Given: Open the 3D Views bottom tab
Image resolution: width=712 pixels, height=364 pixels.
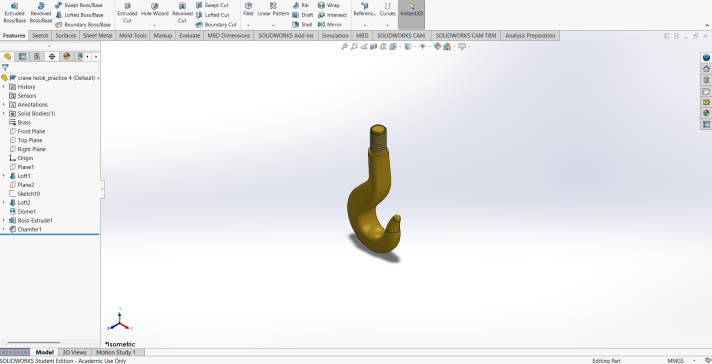Looking at the screenshot, I should [74, 352].
